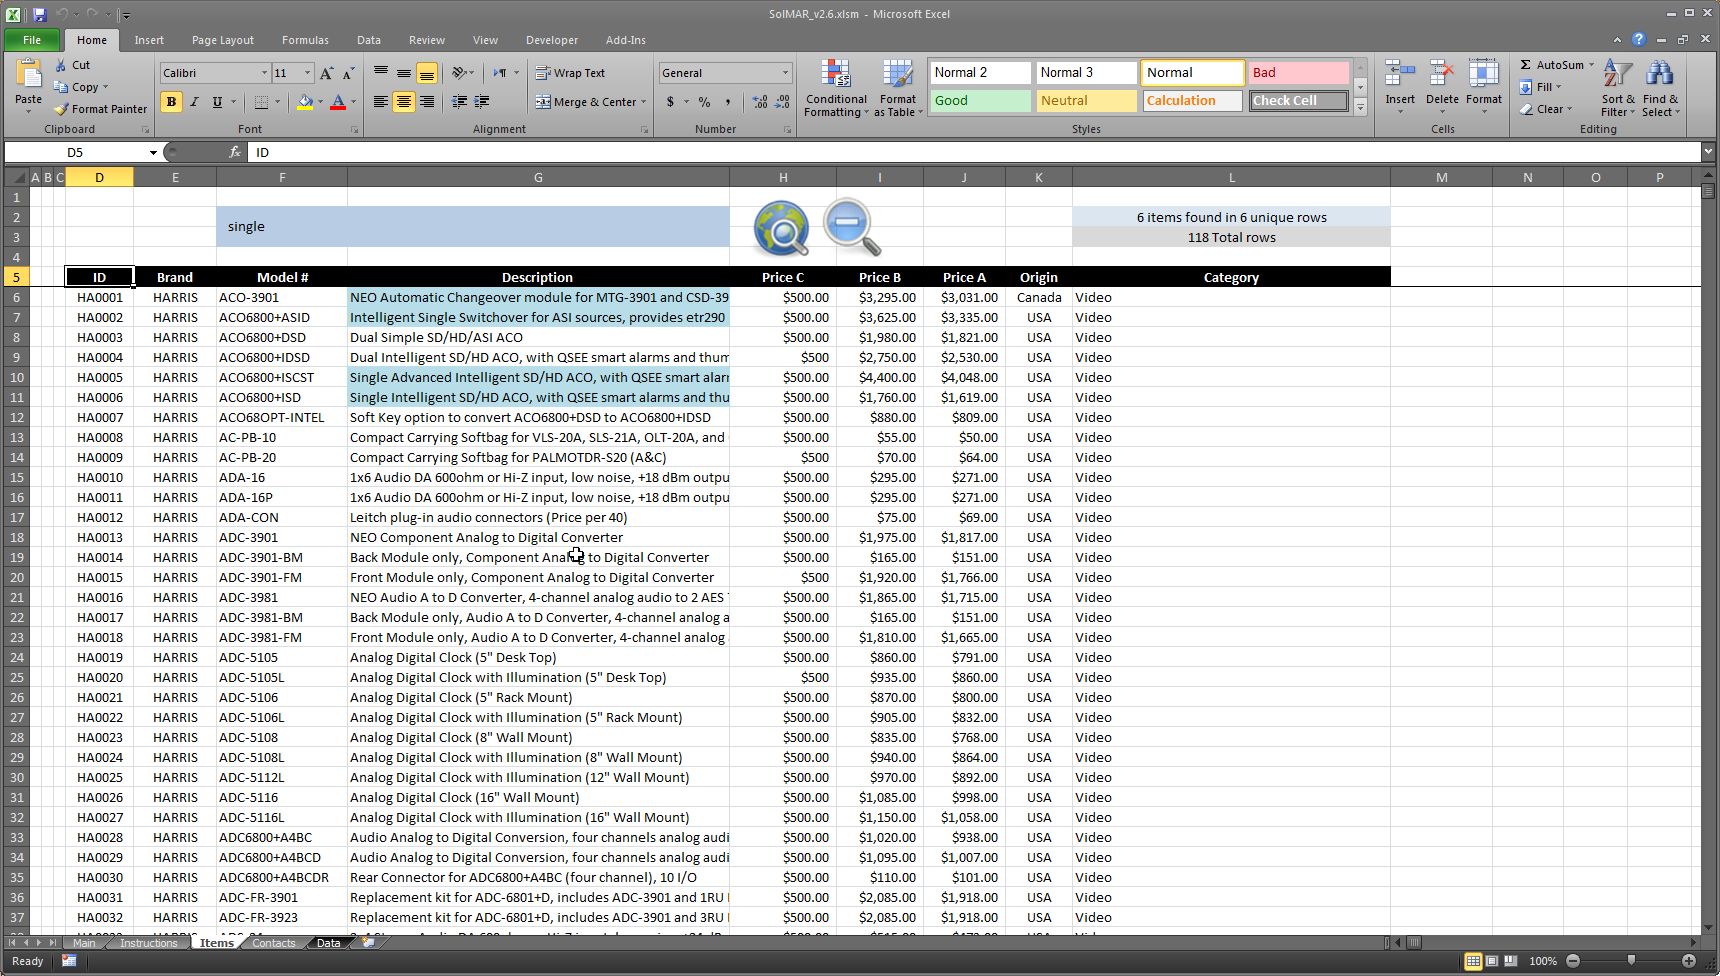Open the number format General dropdown
This screenshot has height=976, width=1720.
coord(785,73)
